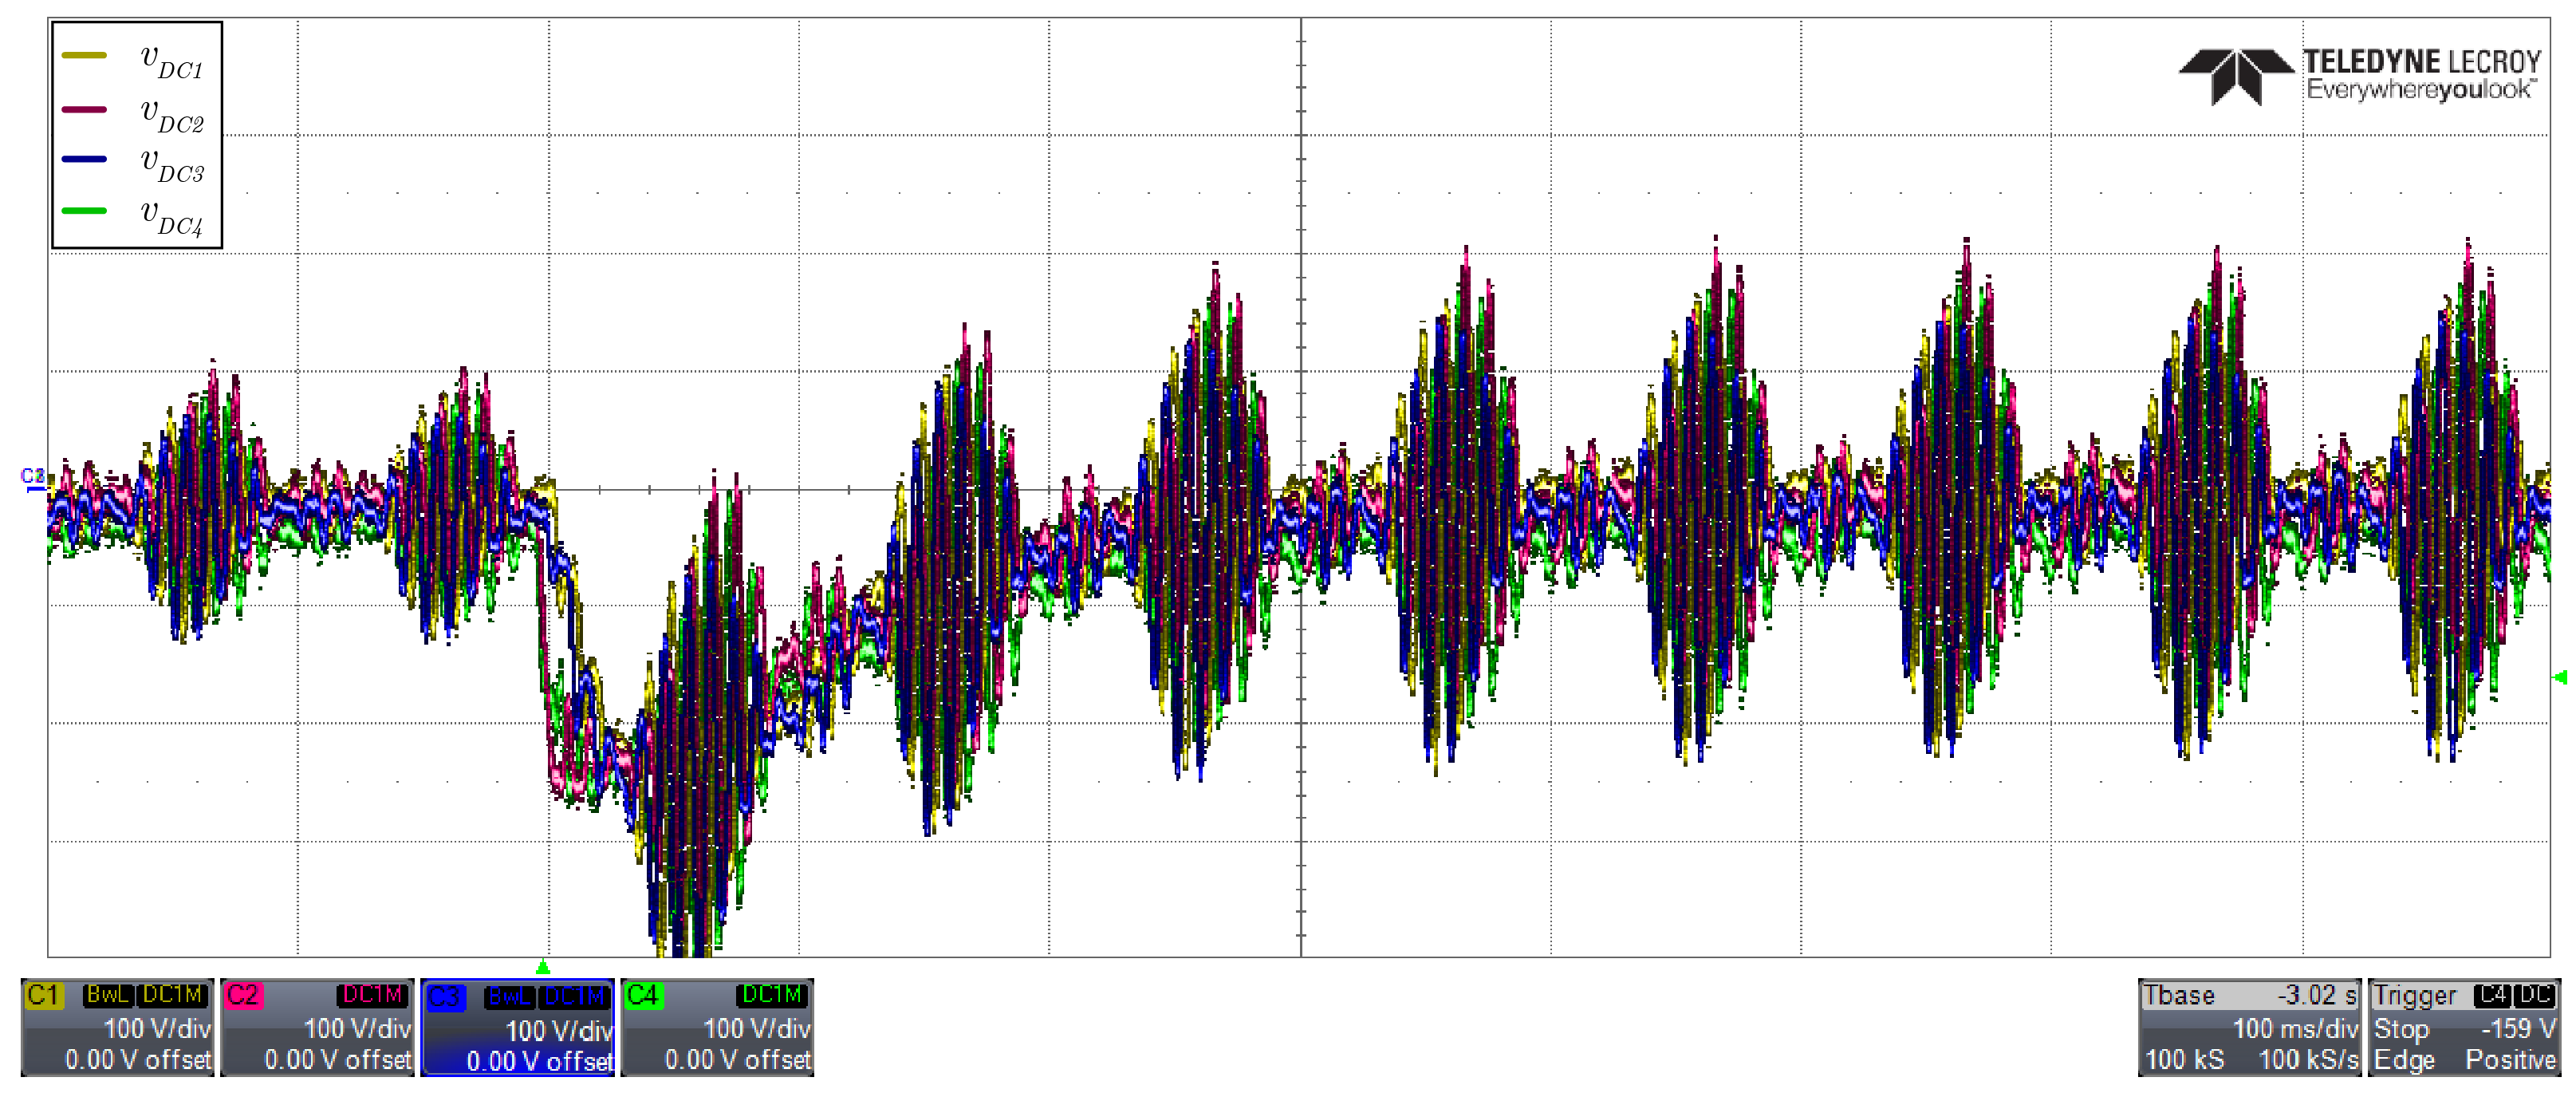Click the C1 0.00 V offset value
The height and width of the screenshot is (1097, 2576).
click(138, 1060)
